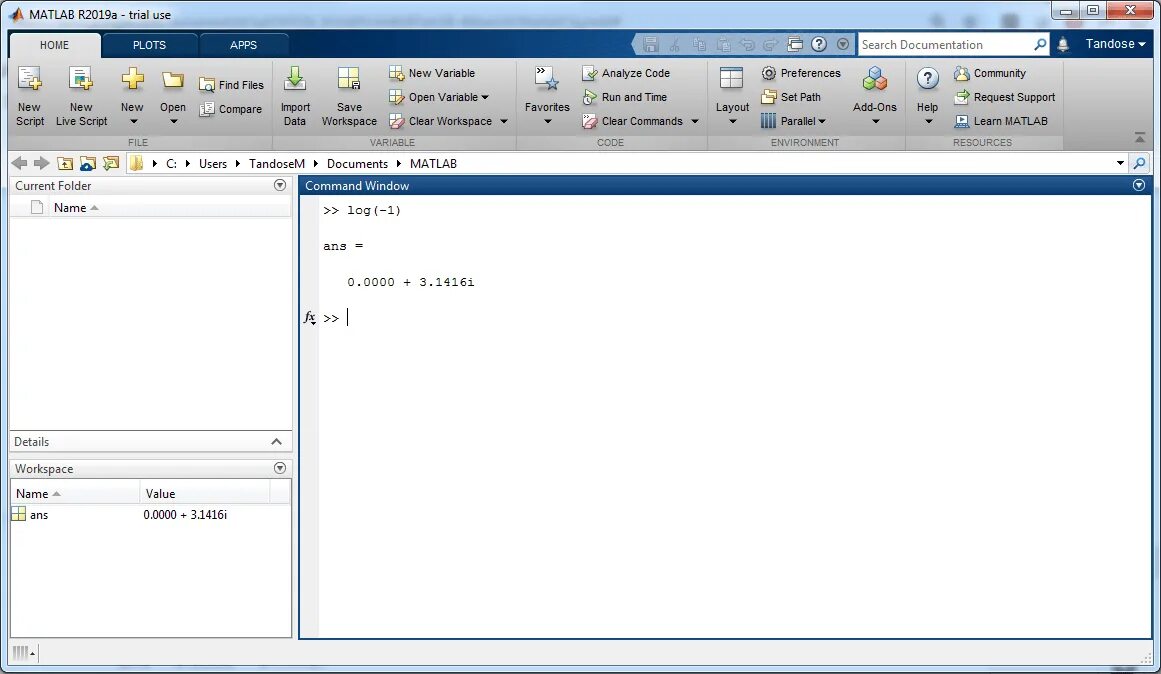Search the current folder magnifier icon
This screenshot has height=674, width=1161.
click(1140, 163)
